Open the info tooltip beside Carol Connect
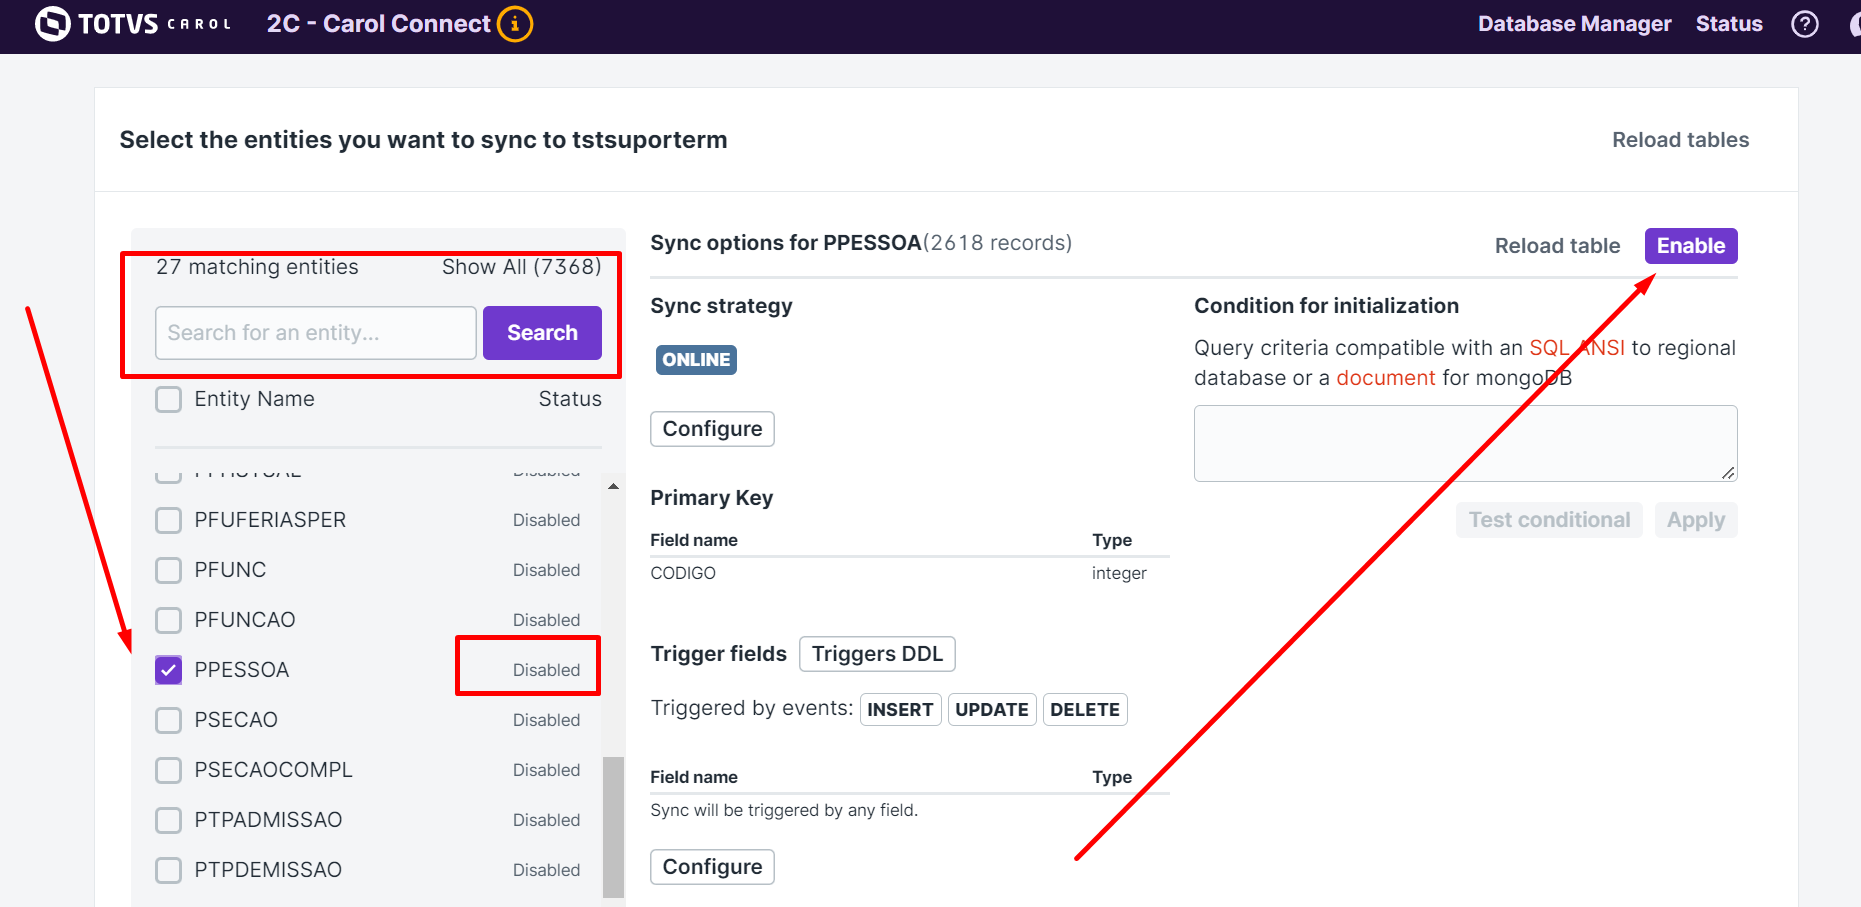 click(x=515, y=24)
